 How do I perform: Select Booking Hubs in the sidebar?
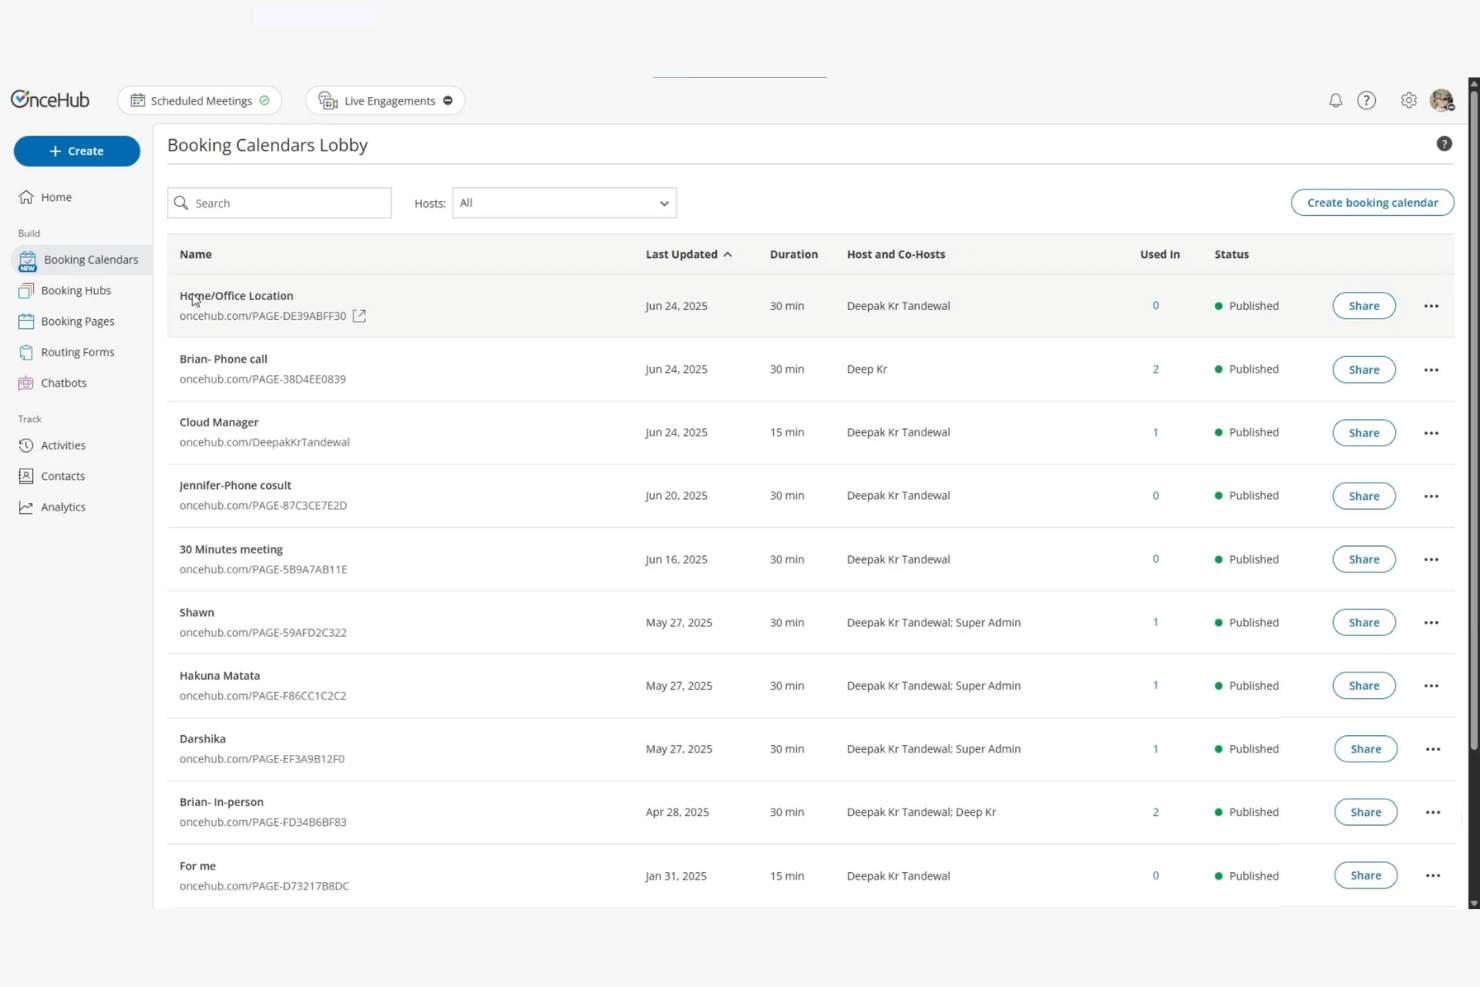(76, 290)
